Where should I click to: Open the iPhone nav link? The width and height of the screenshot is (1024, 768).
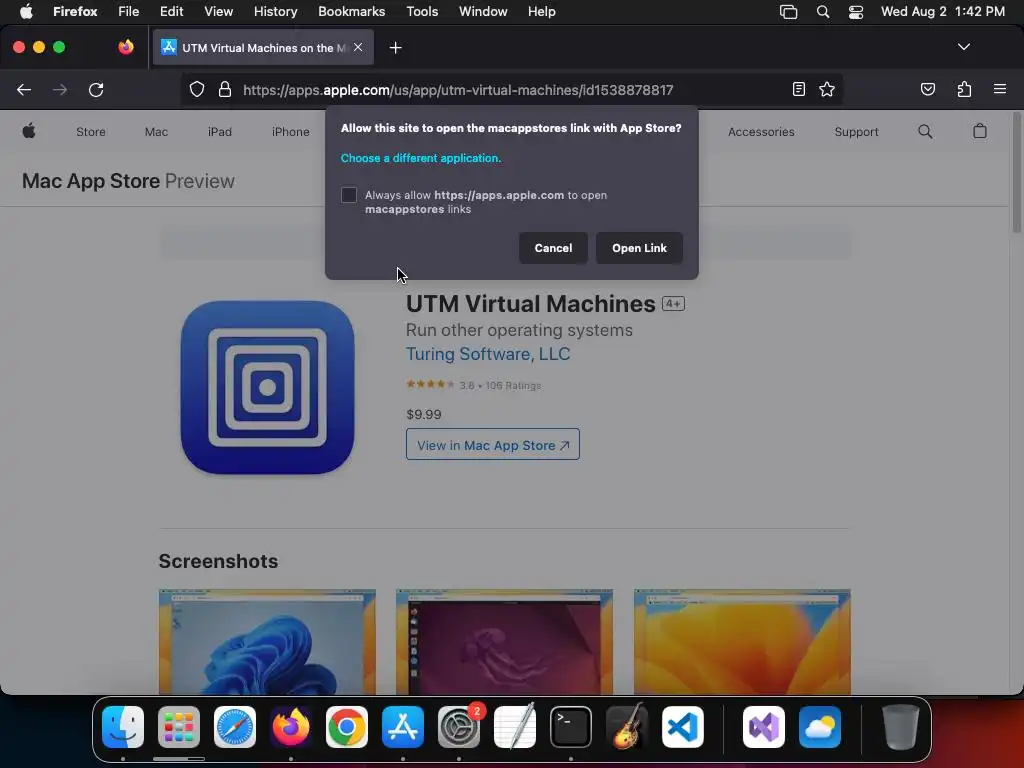[291, 132]
